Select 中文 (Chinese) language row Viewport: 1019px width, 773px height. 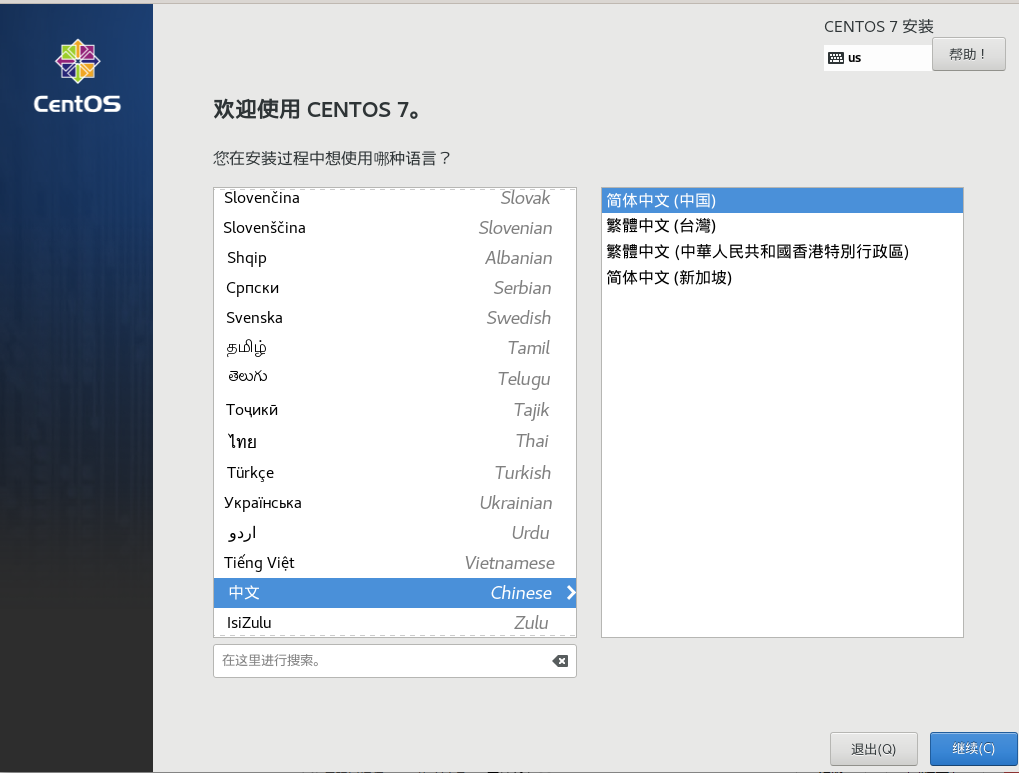pyautogui.click(x=394, y=592)
